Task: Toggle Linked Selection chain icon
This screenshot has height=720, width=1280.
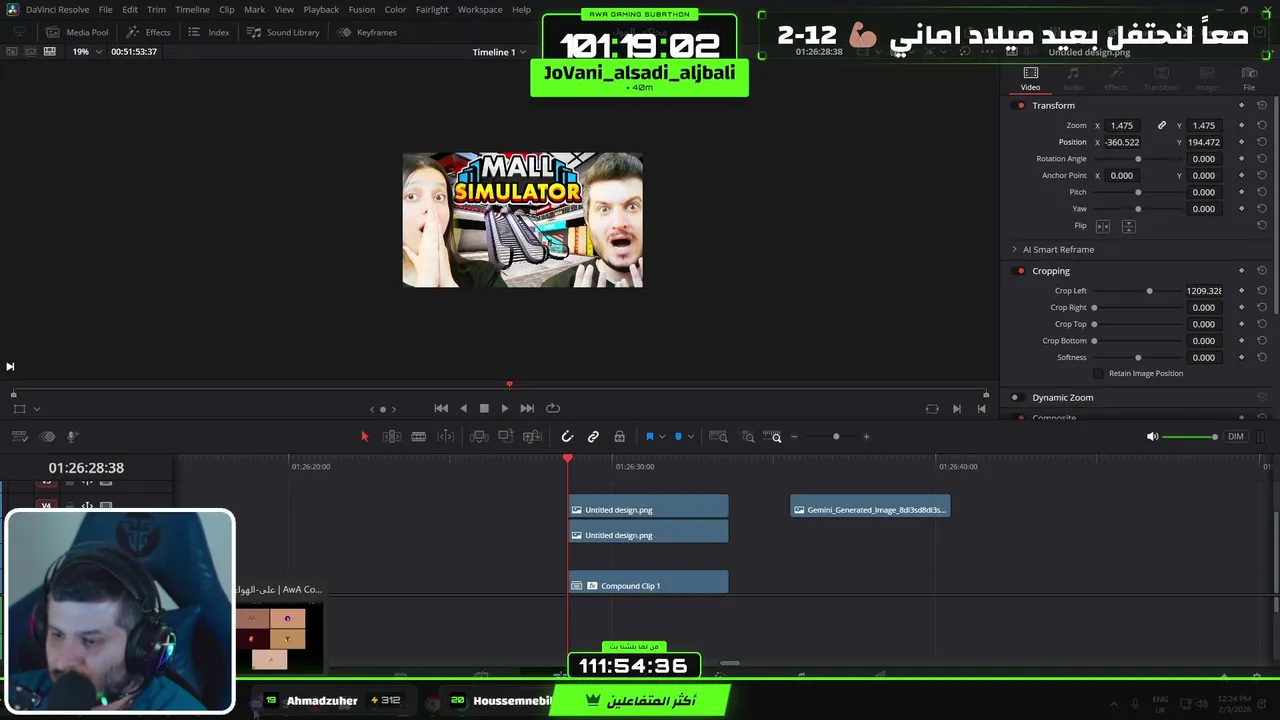Action: pyautogui.click(x=593, y=436)
